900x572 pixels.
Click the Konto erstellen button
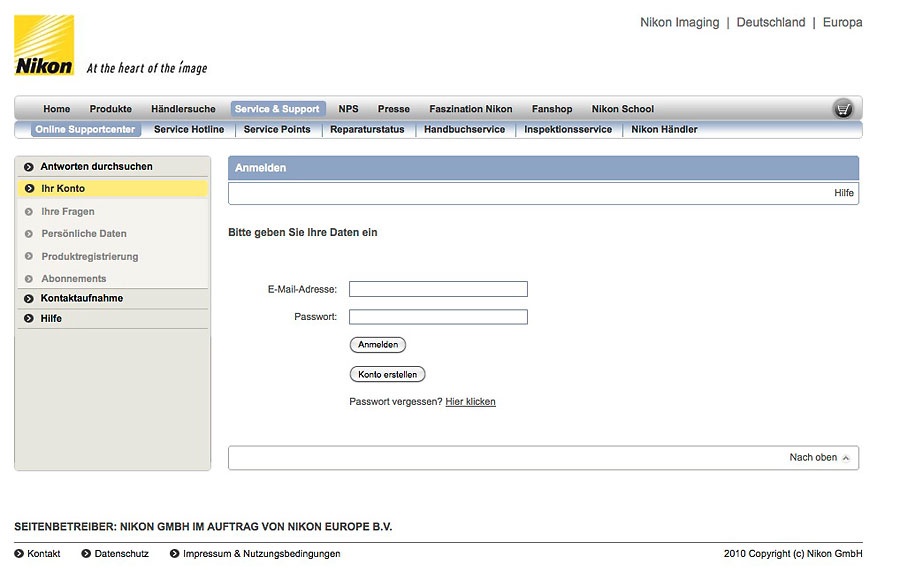387,374
